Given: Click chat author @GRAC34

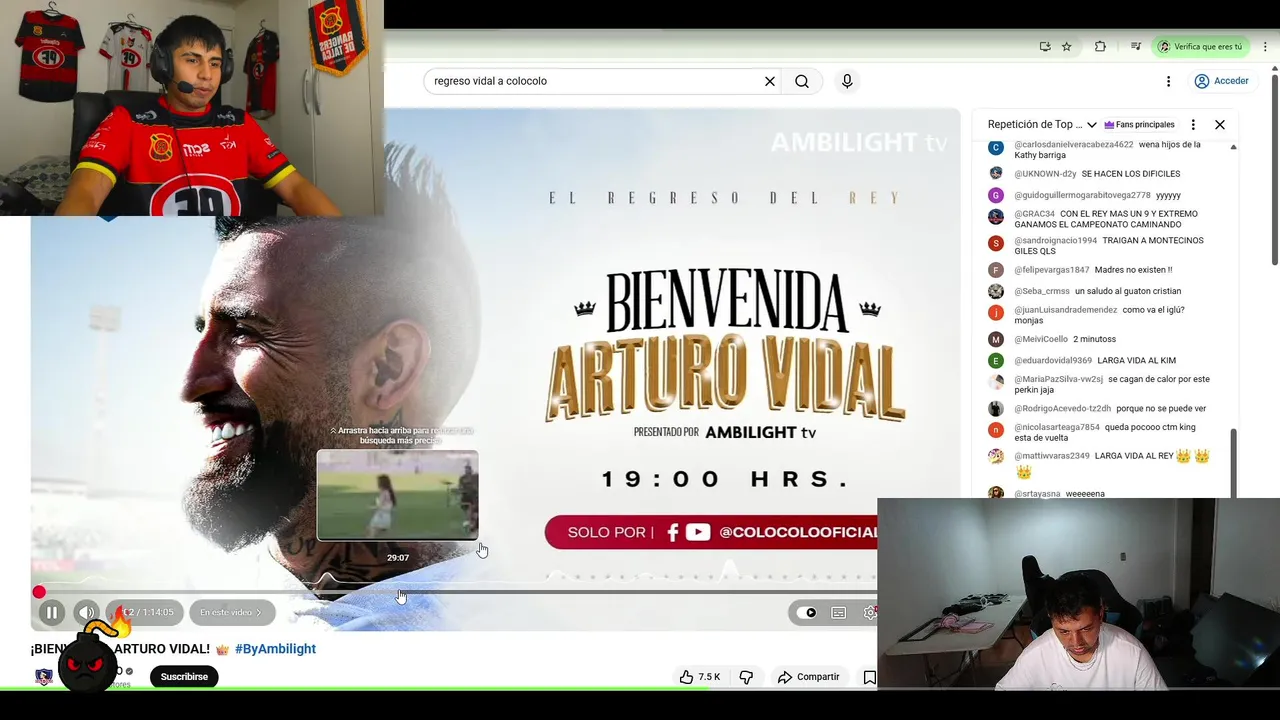Looking at the screenshot, I should [x=1034, y=214].
